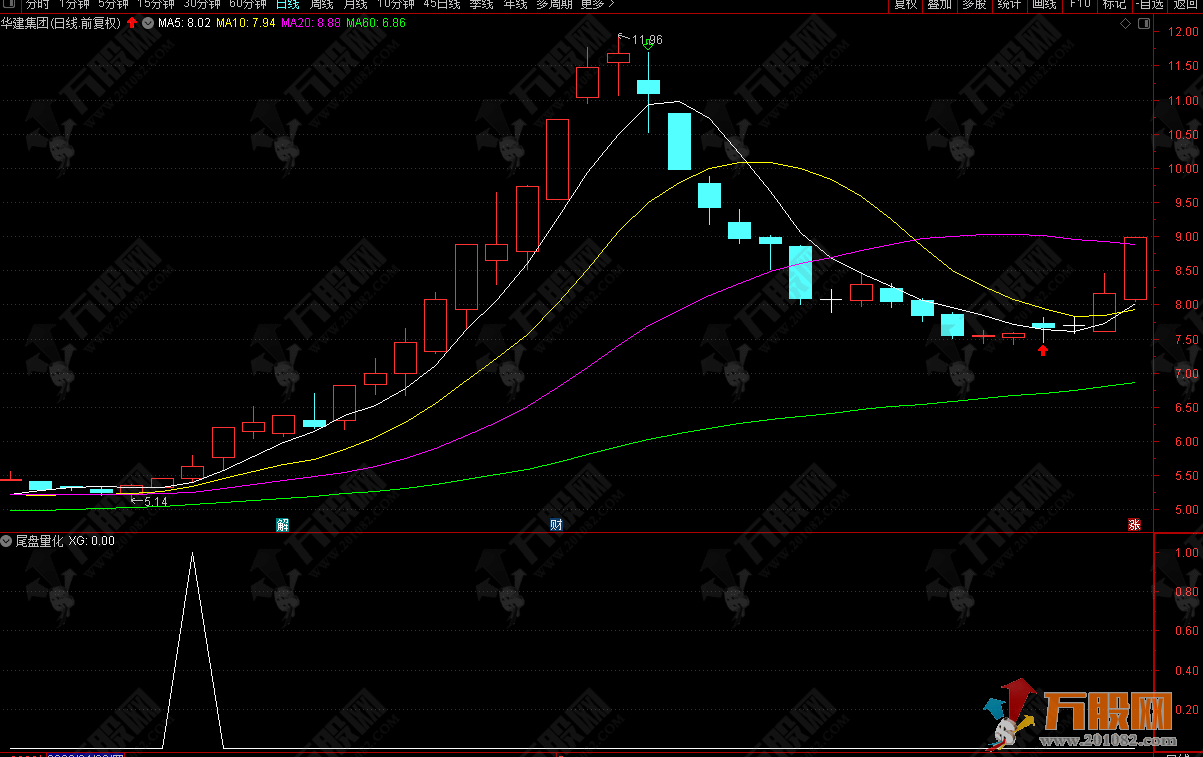Click the red buy arrow below the candle
Screen dimensions: 1203x757
pos(1043,350)
